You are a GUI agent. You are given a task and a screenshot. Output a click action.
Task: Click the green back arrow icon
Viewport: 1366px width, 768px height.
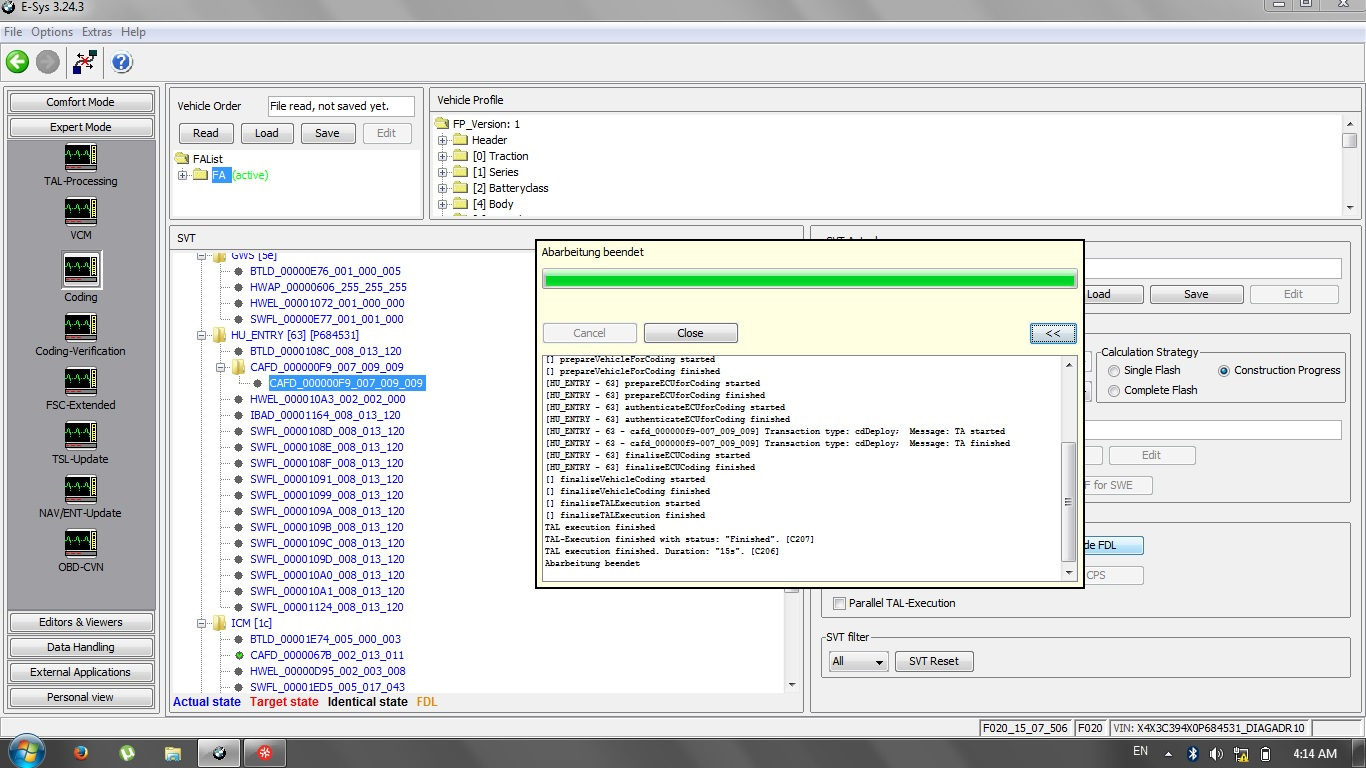pyautogui.click(x=17, y=62)
